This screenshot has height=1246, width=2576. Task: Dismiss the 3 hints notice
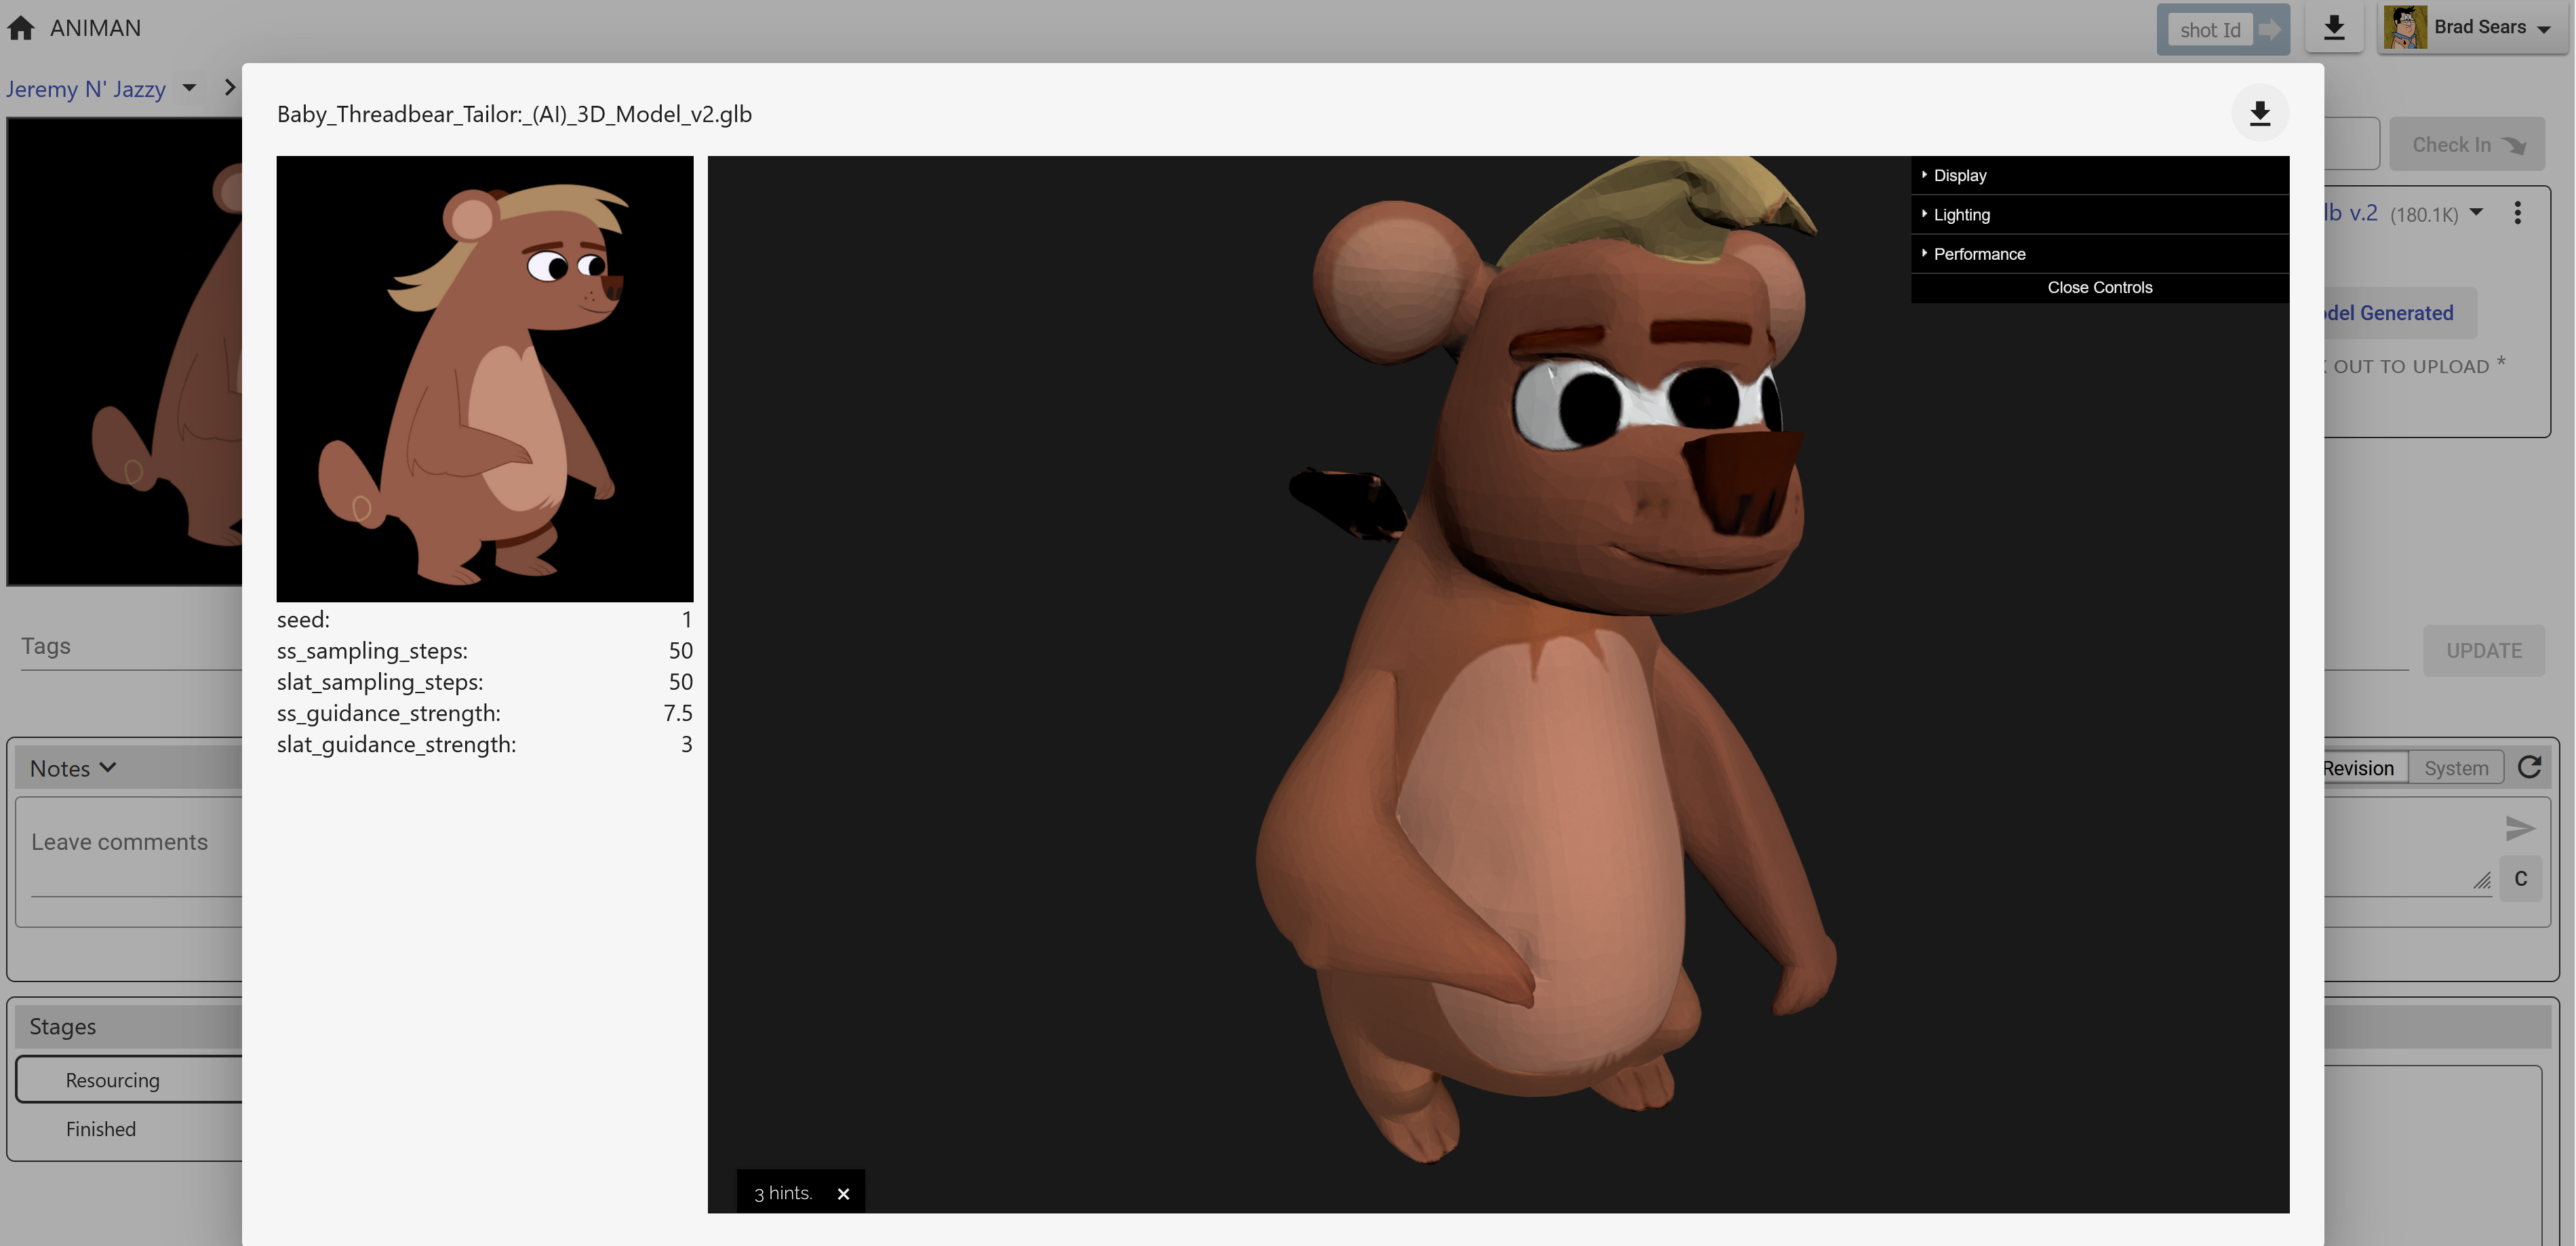point(843,1194)
